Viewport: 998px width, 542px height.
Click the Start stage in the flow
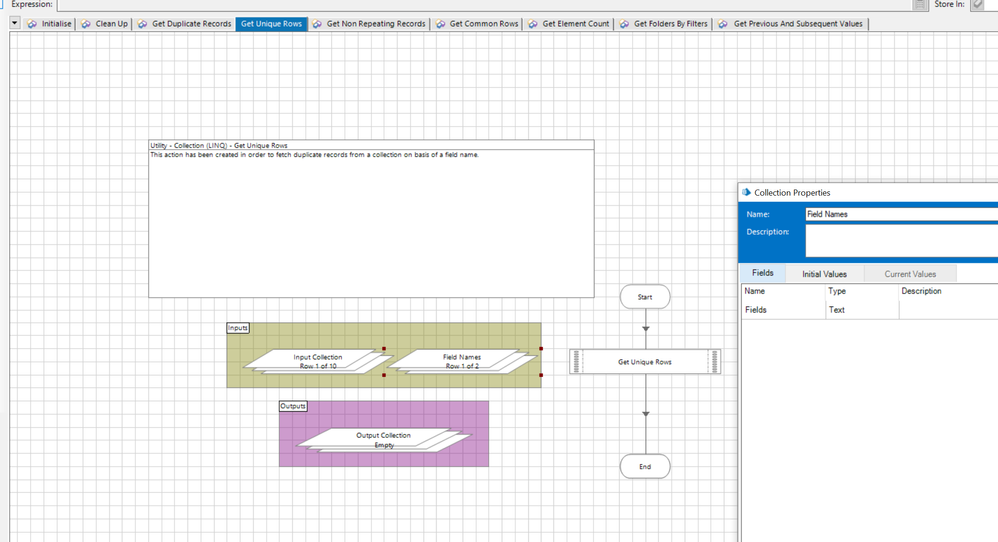[x=645, y=297]
